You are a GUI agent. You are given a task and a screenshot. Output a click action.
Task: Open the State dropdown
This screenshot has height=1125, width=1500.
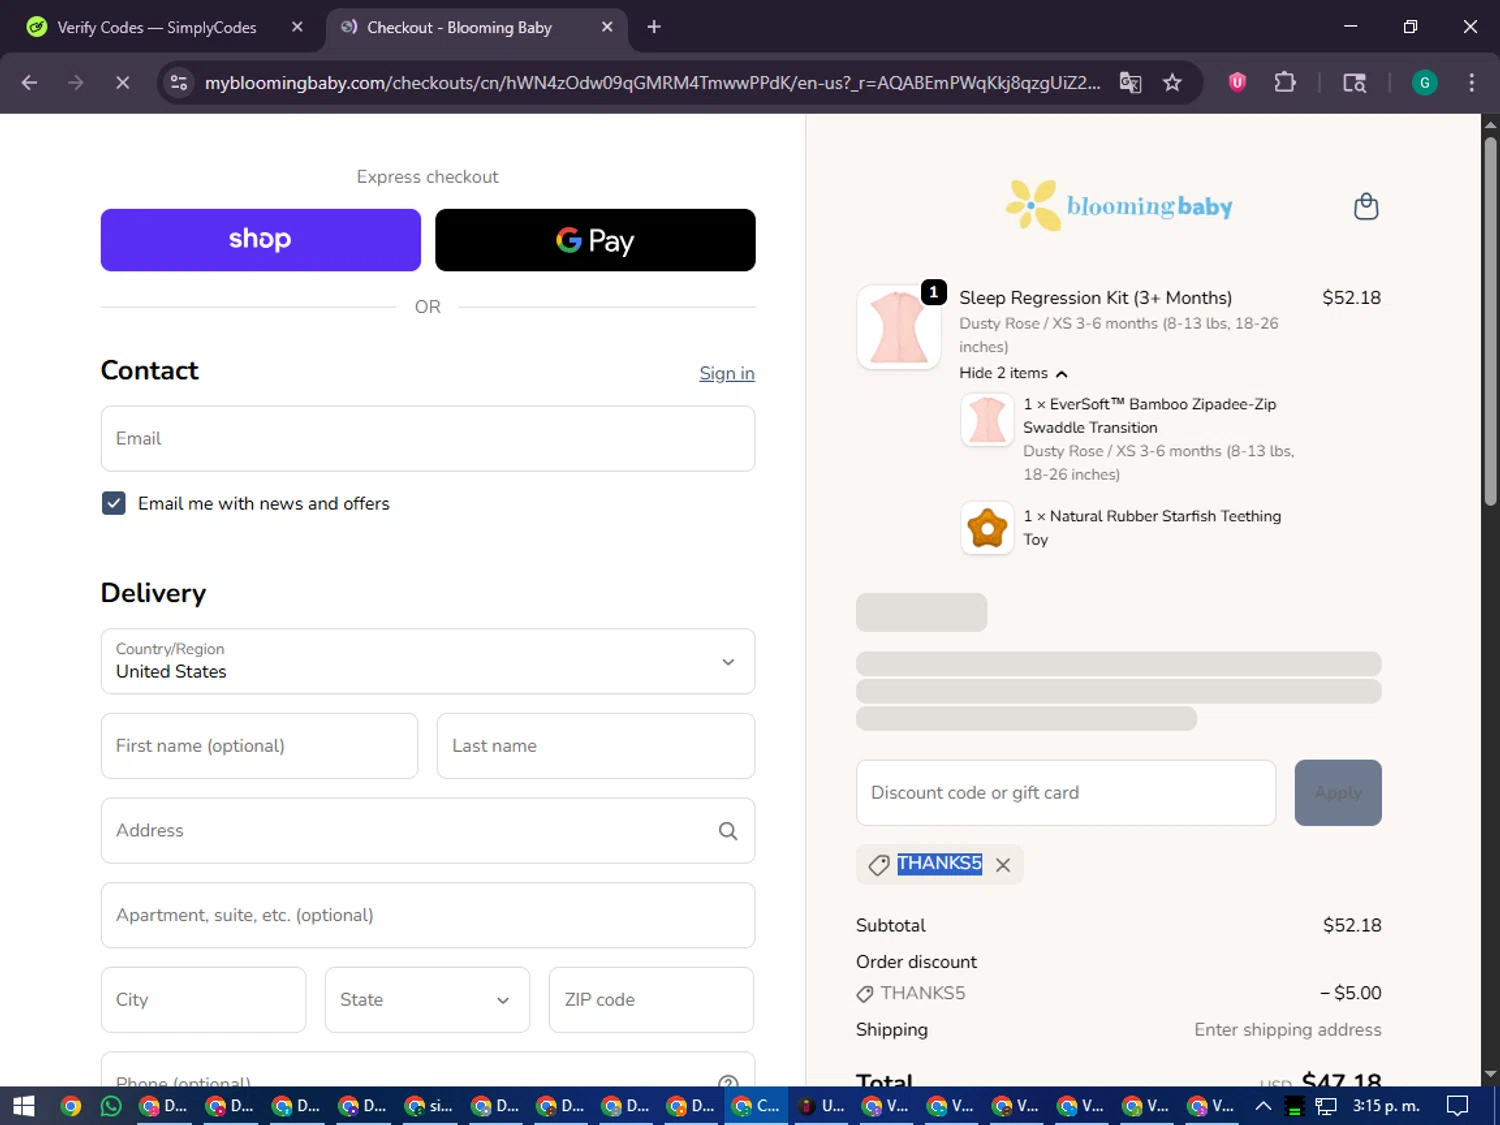[427, 1000]
